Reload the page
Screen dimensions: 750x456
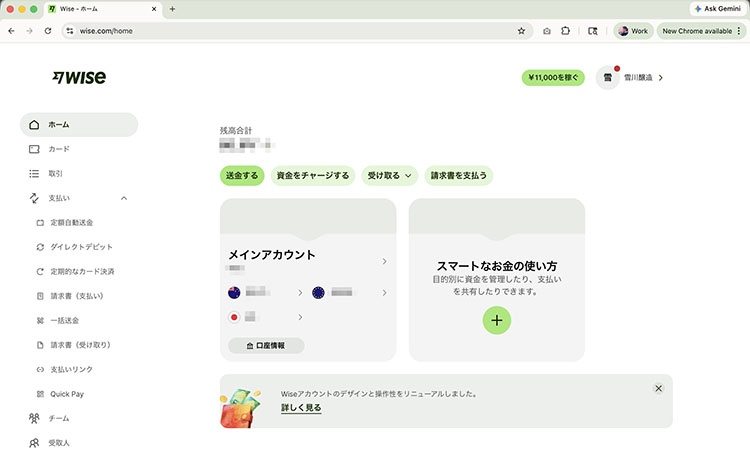(48, 31)
